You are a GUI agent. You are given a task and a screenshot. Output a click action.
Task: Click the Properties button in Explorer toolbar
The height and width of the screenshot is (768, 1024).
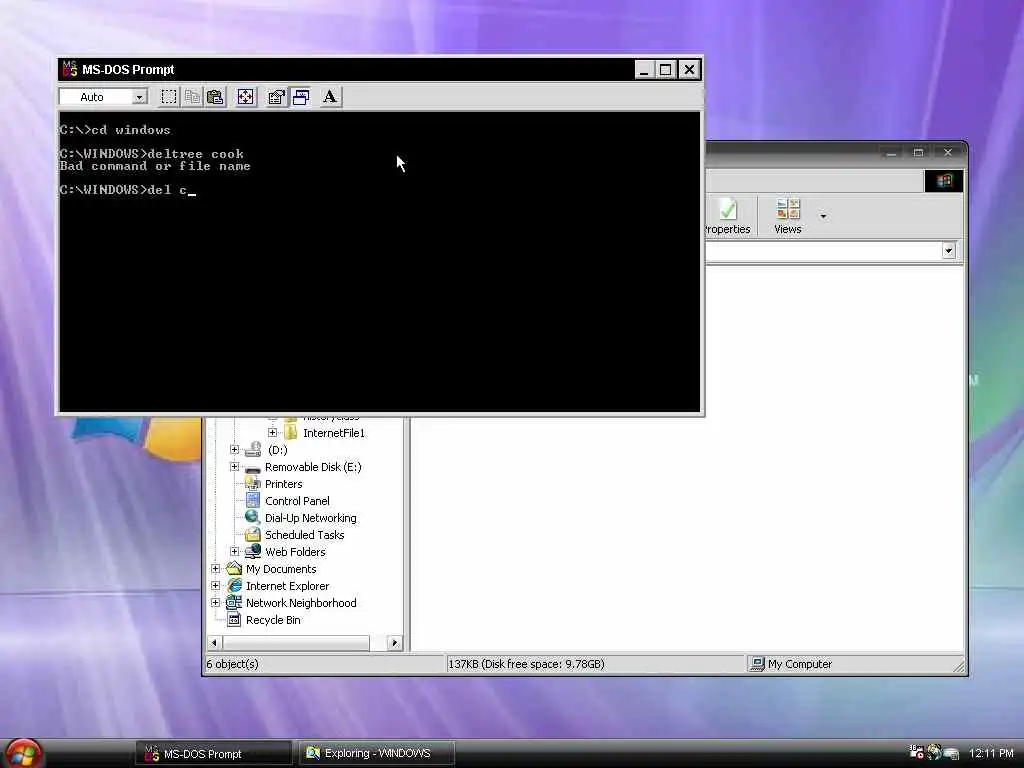(x=728, y=217)
